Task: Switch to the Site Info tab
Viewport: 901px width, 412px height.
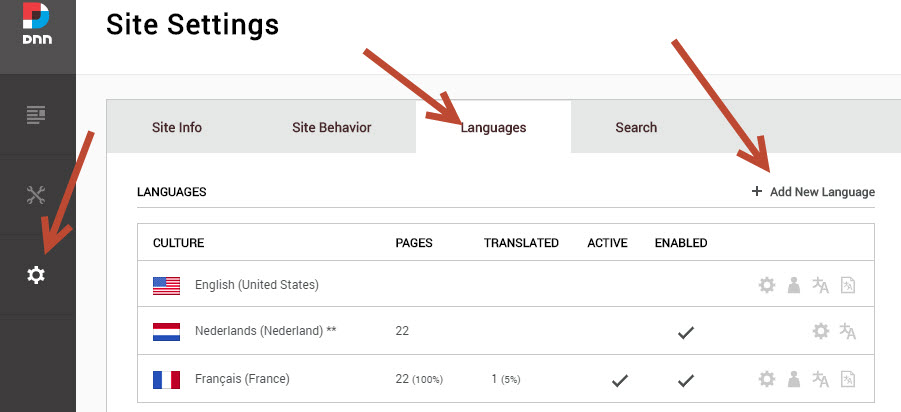Action: pyautogui.click(x=177, y=127)
